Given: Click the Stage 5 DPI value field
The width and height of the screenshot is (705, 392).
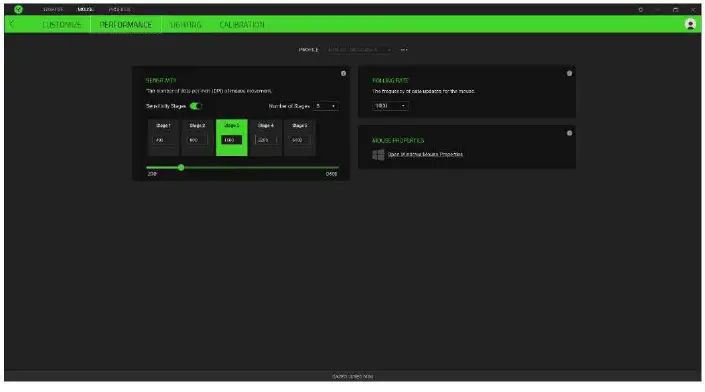Looking at the screenshot, I should click(x=300, y=140).
